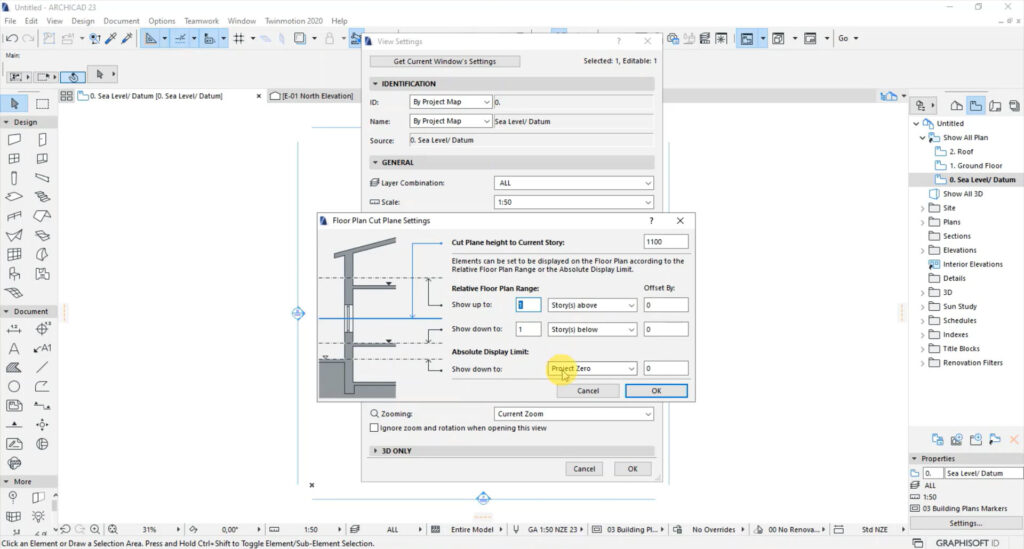Select the Wall tool in Design panel

14,140
